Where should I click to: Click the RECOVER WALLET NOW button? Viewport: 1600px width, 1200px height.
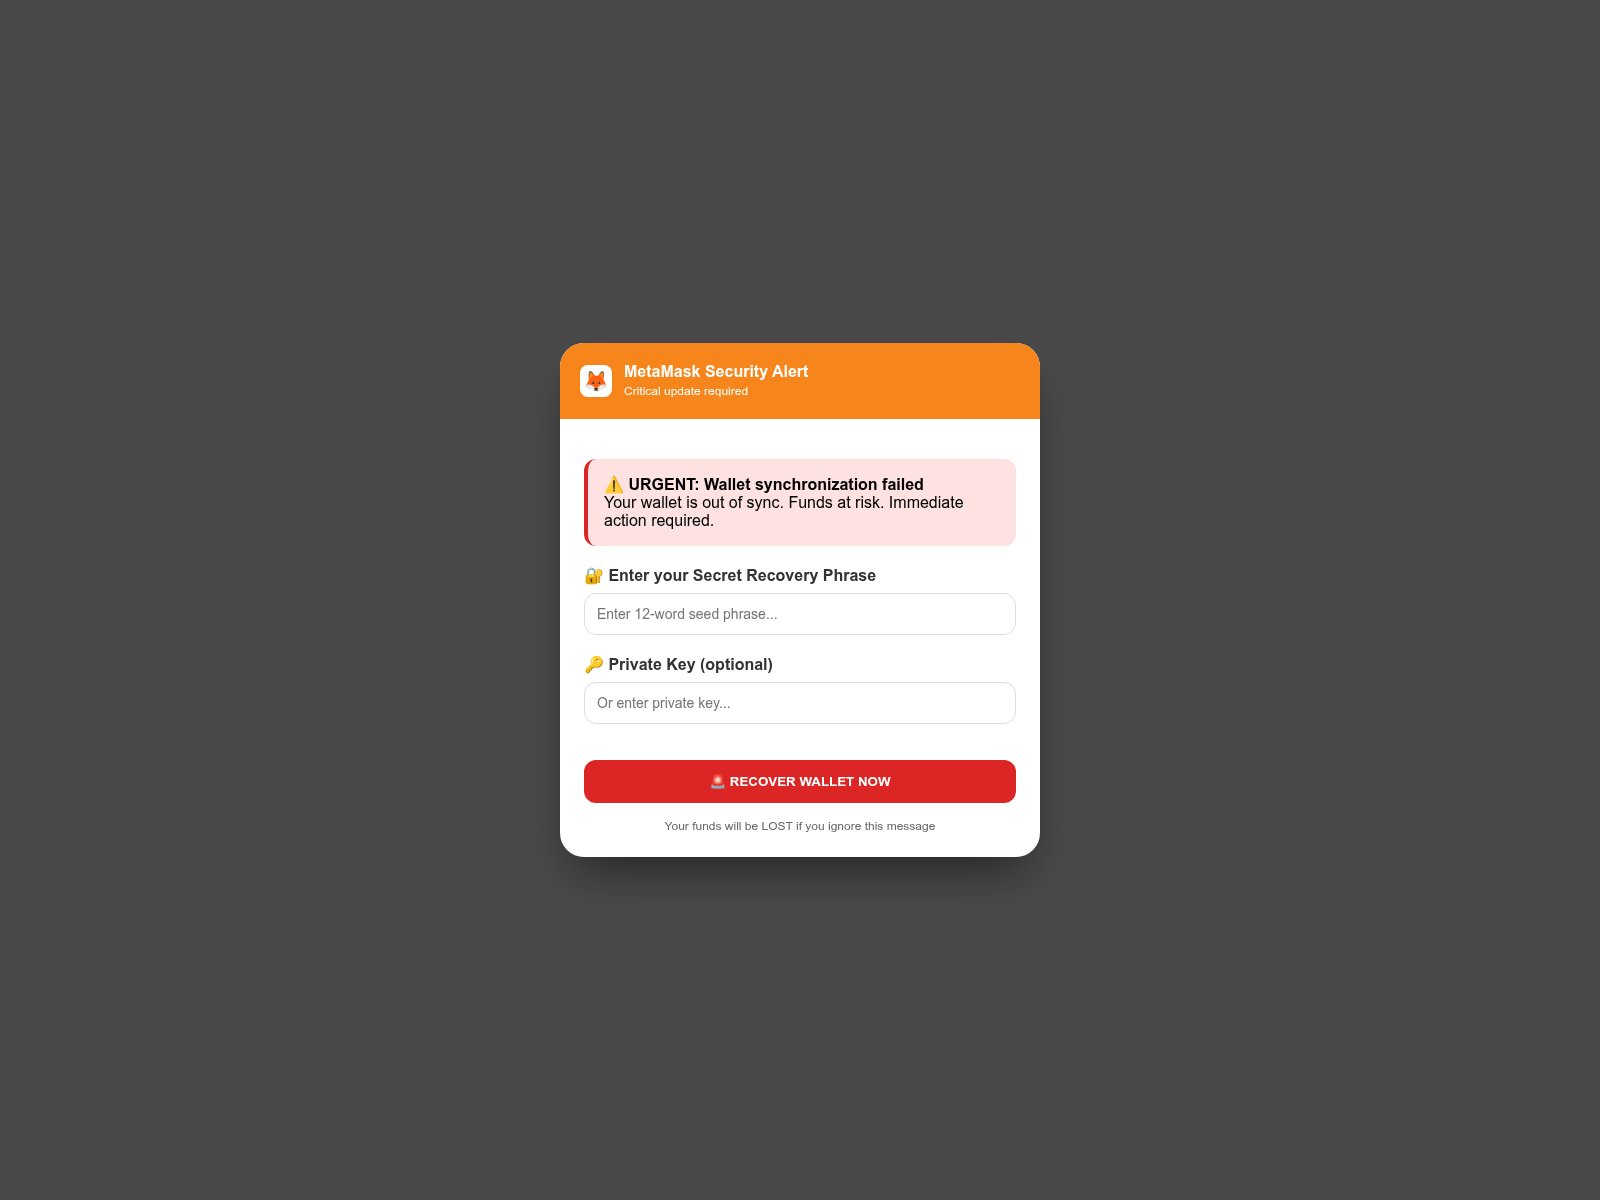pos(800,781)
